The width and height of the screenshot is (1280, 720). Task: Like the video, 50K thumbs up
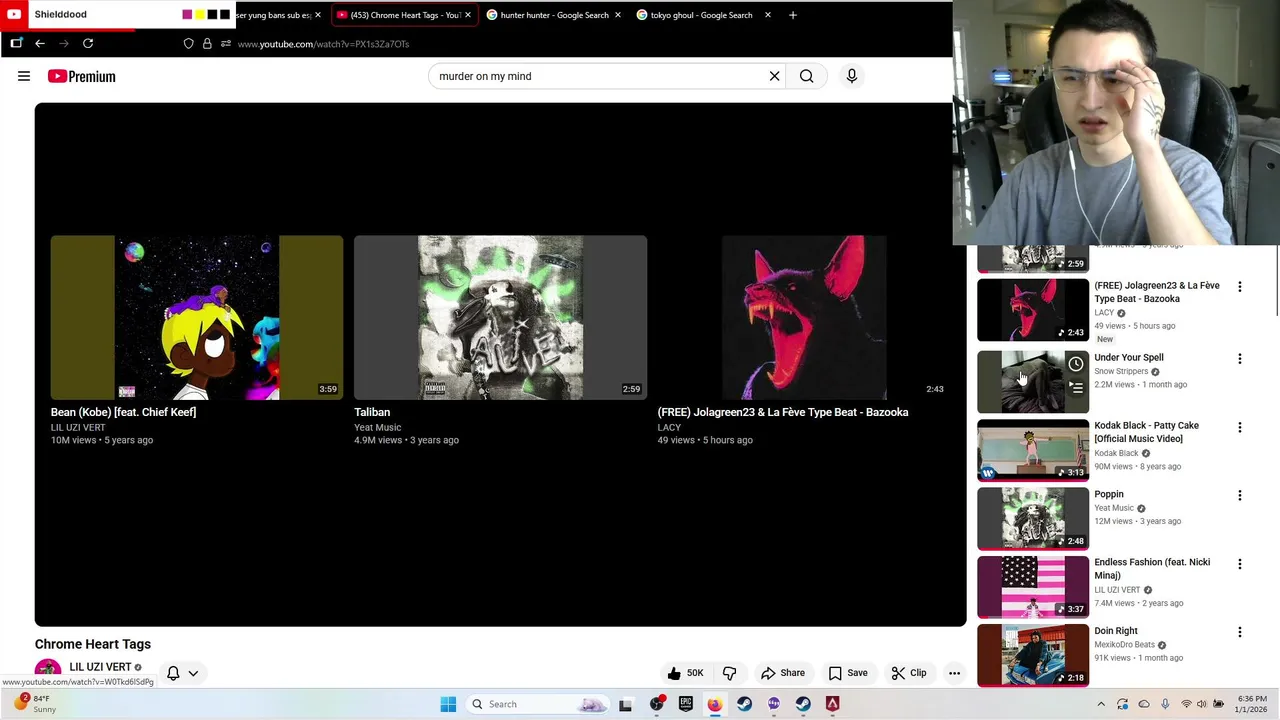click(685, 673)
